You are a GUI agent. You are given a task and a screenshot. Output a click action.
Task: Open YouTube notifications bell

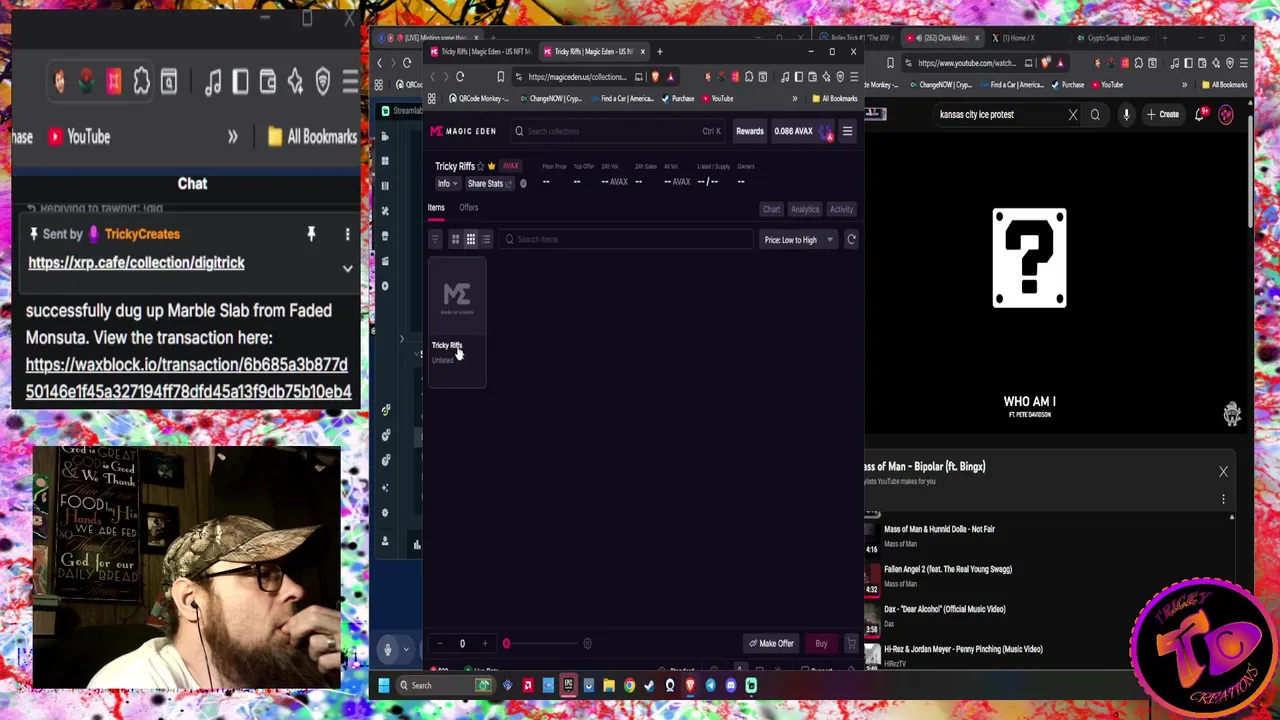pos(1200,115)
